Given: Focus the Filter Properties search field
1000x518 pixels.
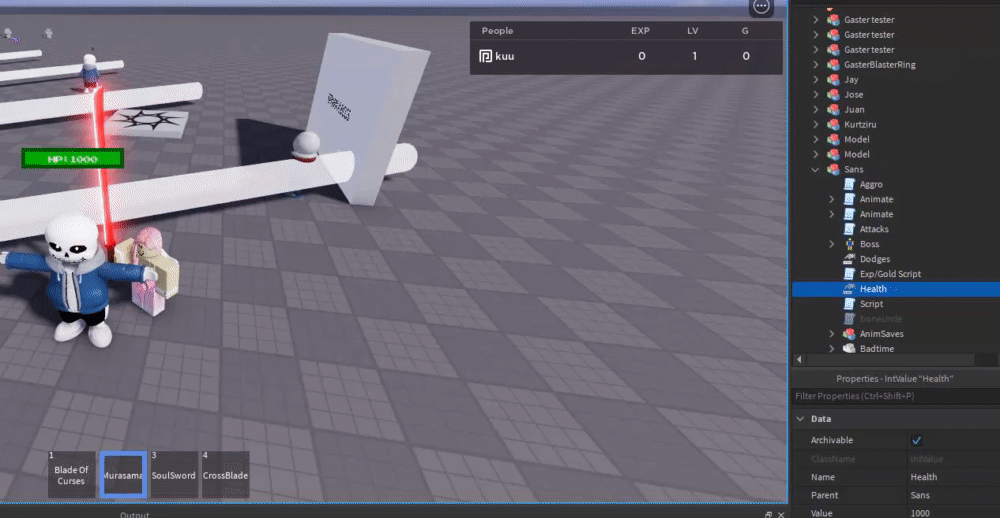Looking at the screenshot, I should (x=895, y=396).
